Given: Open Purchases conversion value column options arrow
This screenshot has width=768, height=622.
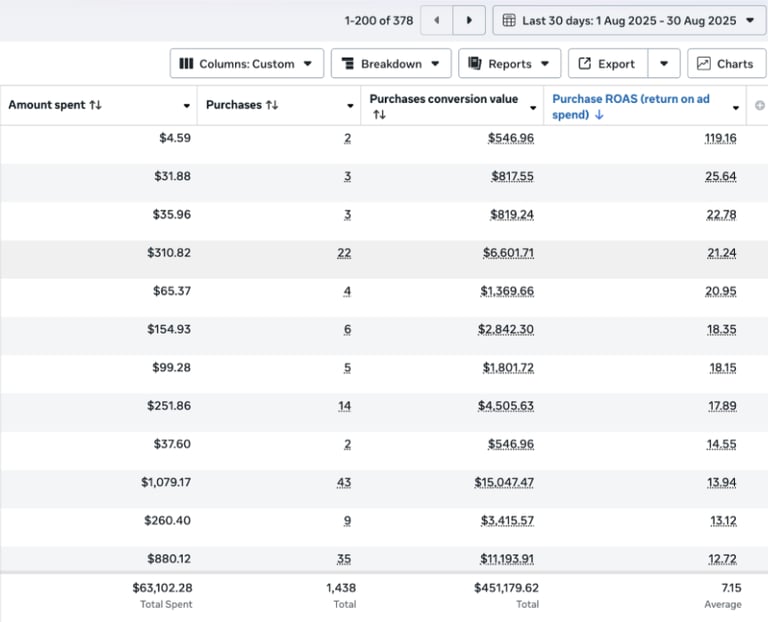Looking at the screenshot, I should 532,106.
